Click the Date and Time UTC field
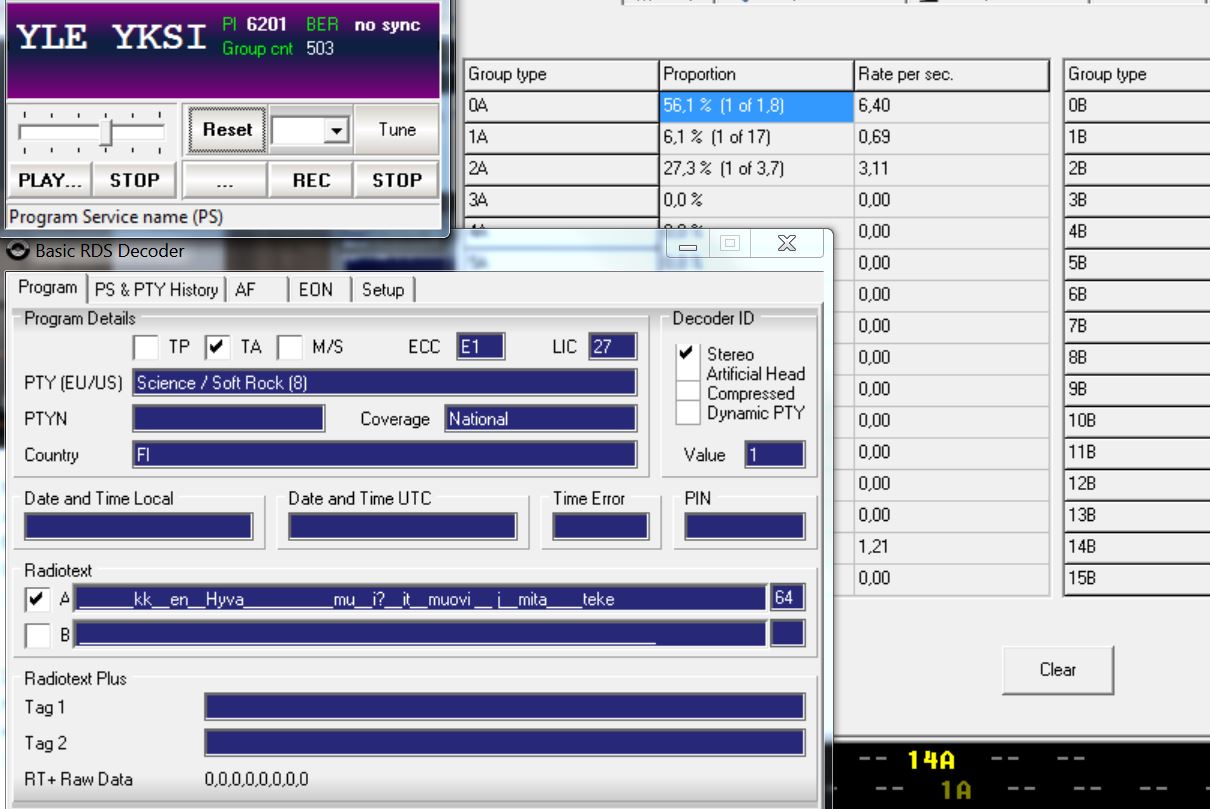The image size is (1210, 809). pos(402,527)
